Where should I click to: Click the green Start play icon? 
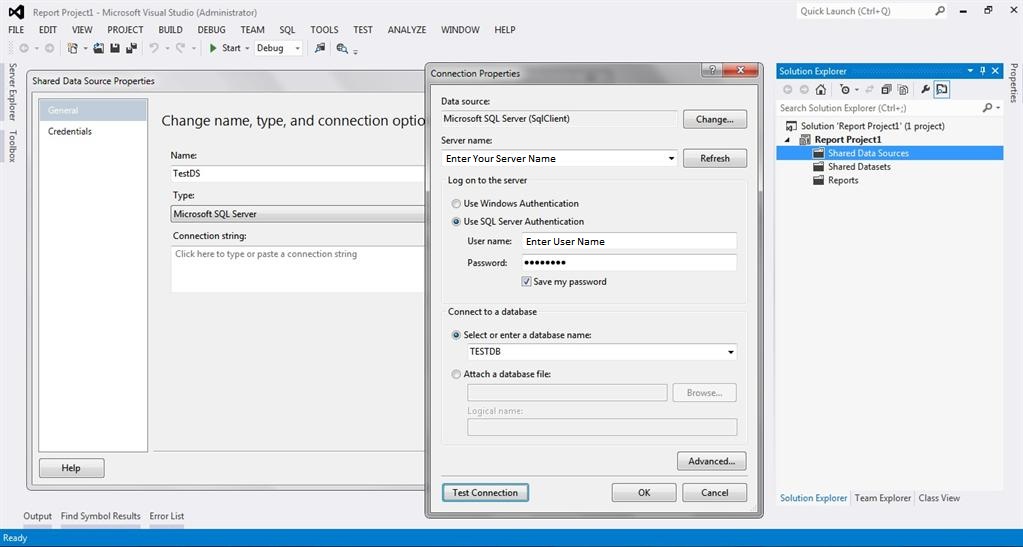(x=213, y=48)
